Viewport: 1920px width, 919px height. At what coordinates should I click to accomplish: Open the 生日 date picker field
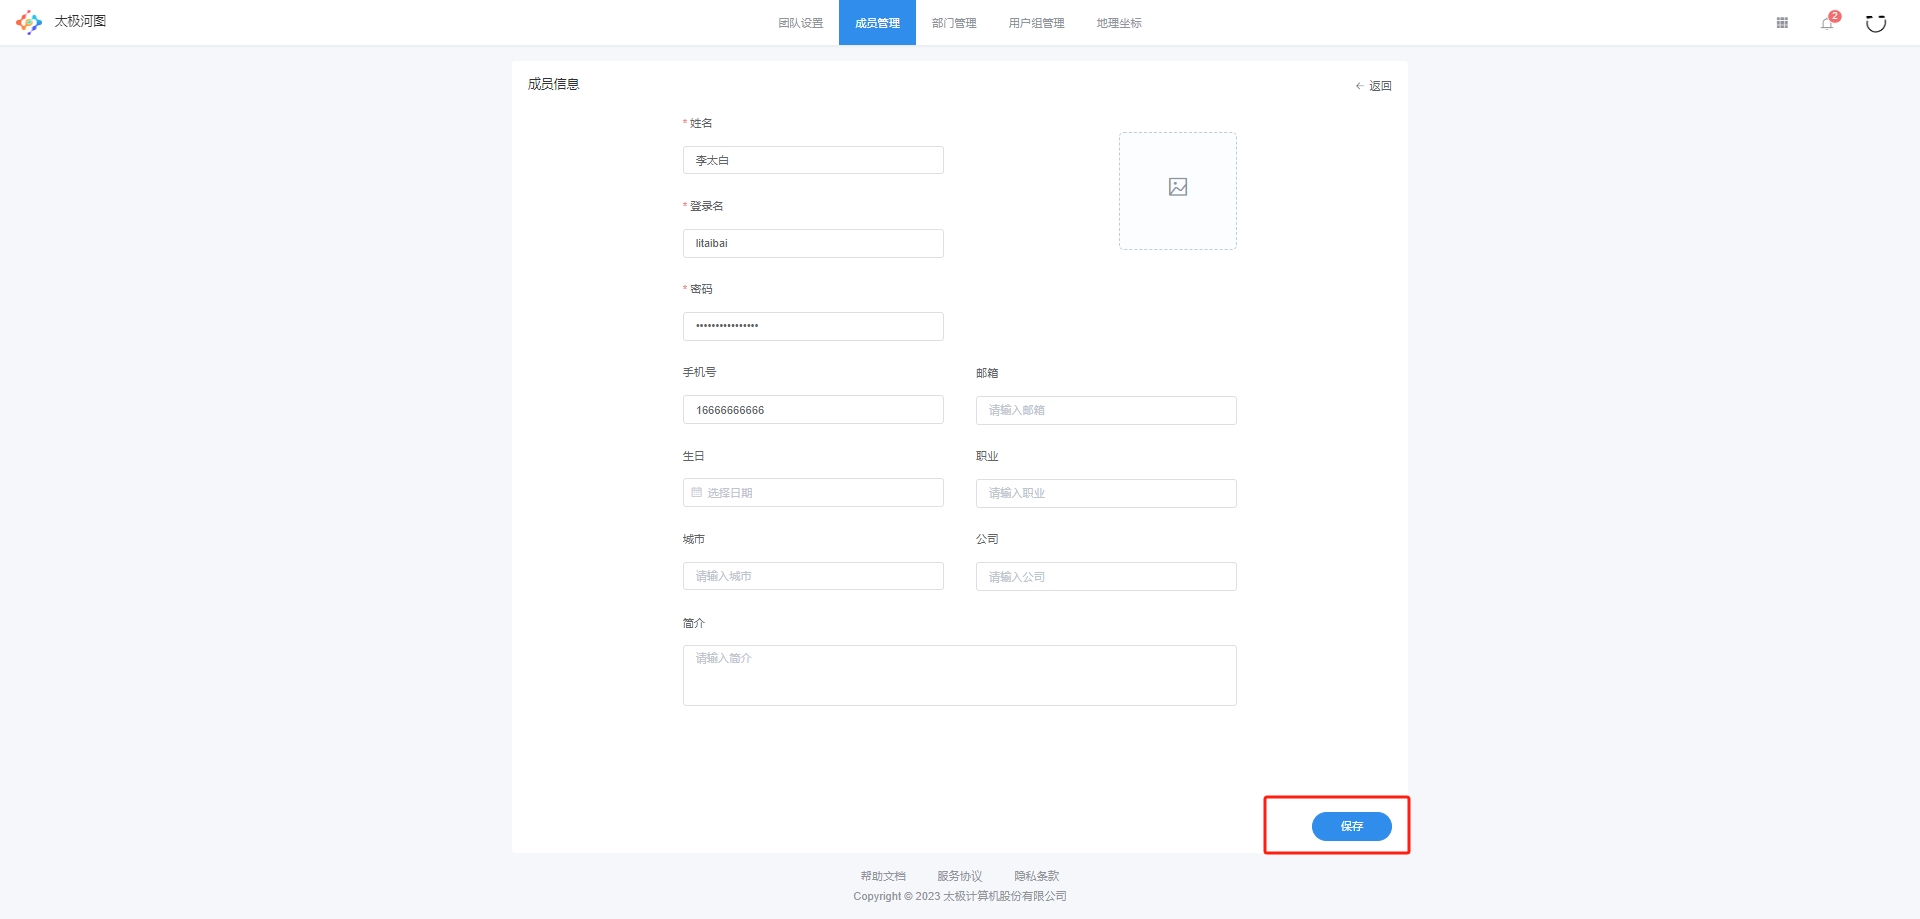(813, 493)
